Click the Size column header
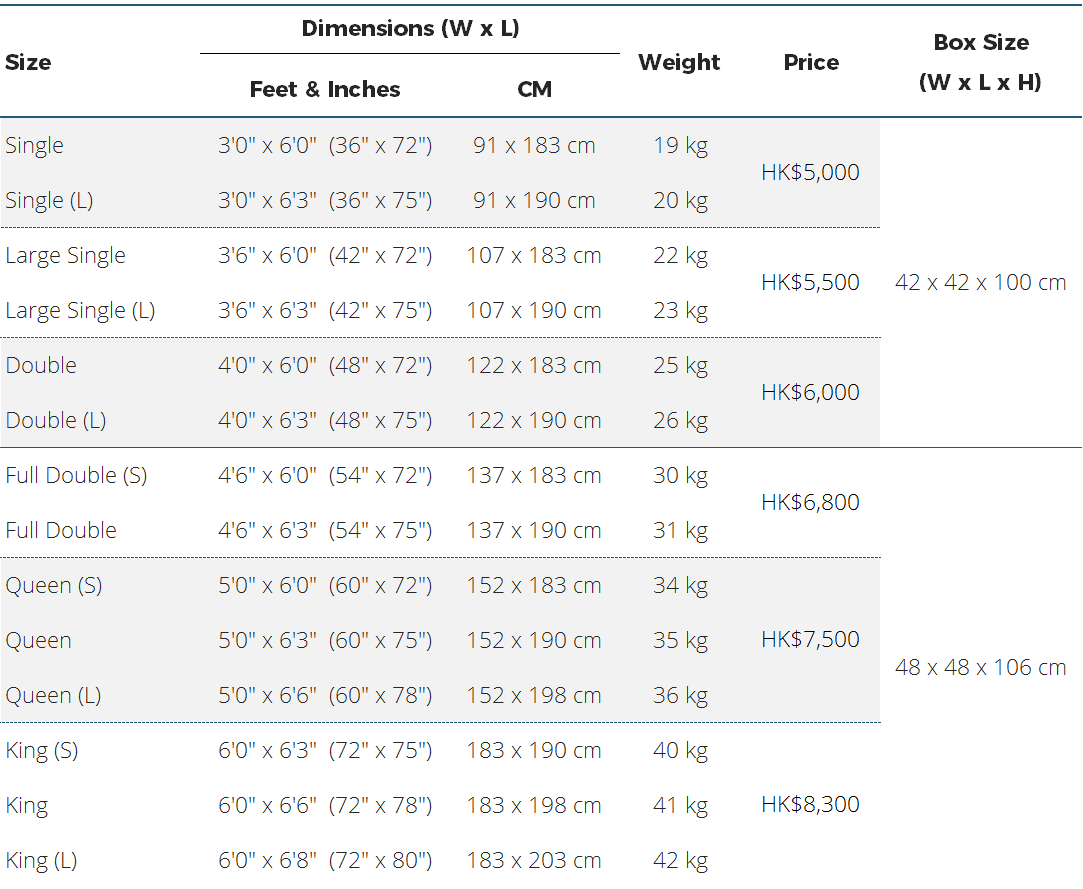Image resolution: width=1083 pixels, height=889 pixels. 28,62
